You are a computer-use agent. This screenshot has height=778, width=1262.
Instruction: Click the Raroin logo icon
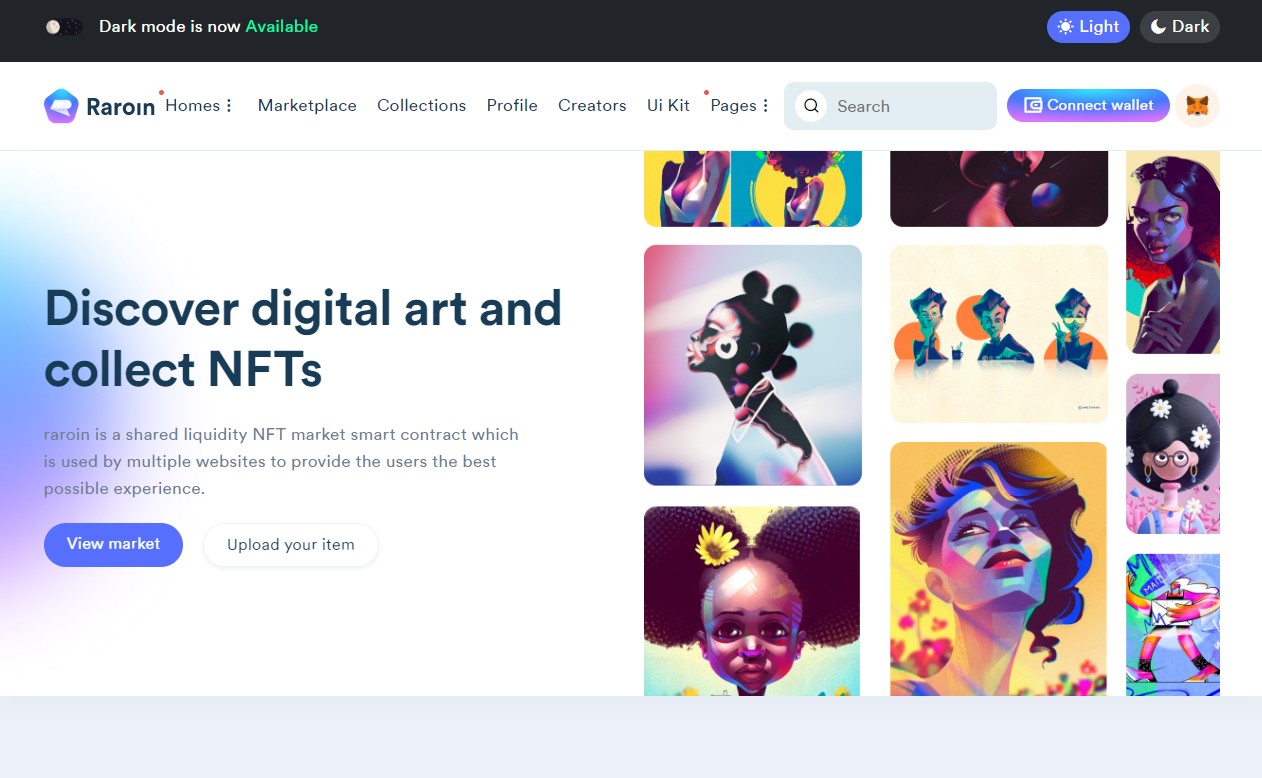click(61, 106)
